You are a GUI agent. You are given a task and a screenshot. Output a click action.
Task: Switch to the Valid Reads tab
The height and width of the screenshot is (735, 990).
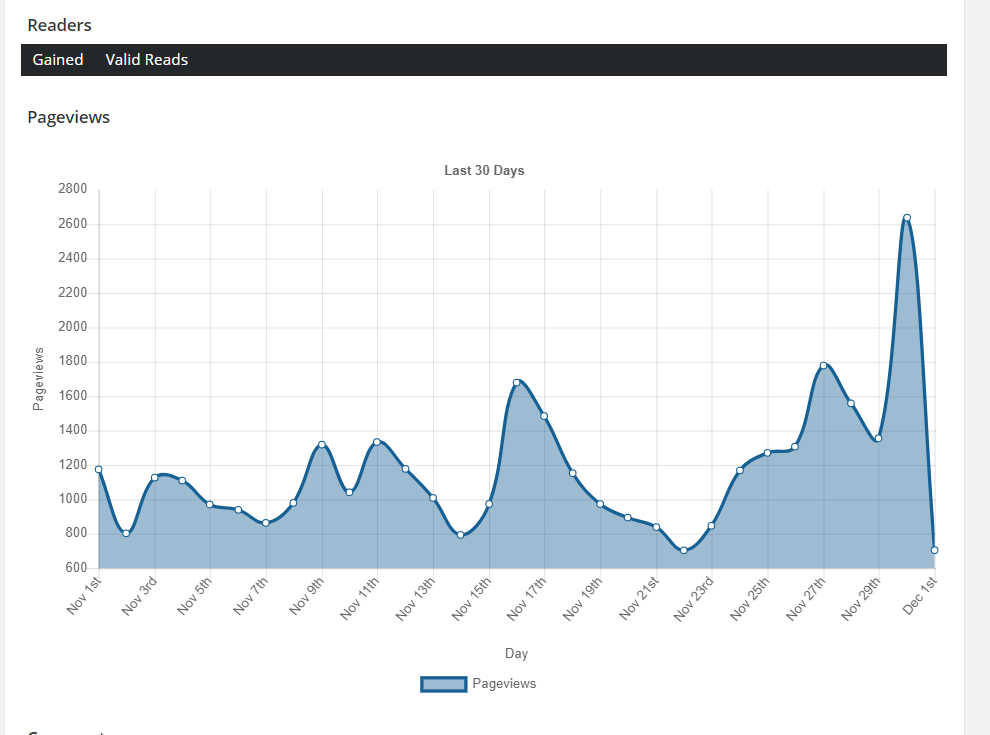pyautogui.click(x=147, y=60)
